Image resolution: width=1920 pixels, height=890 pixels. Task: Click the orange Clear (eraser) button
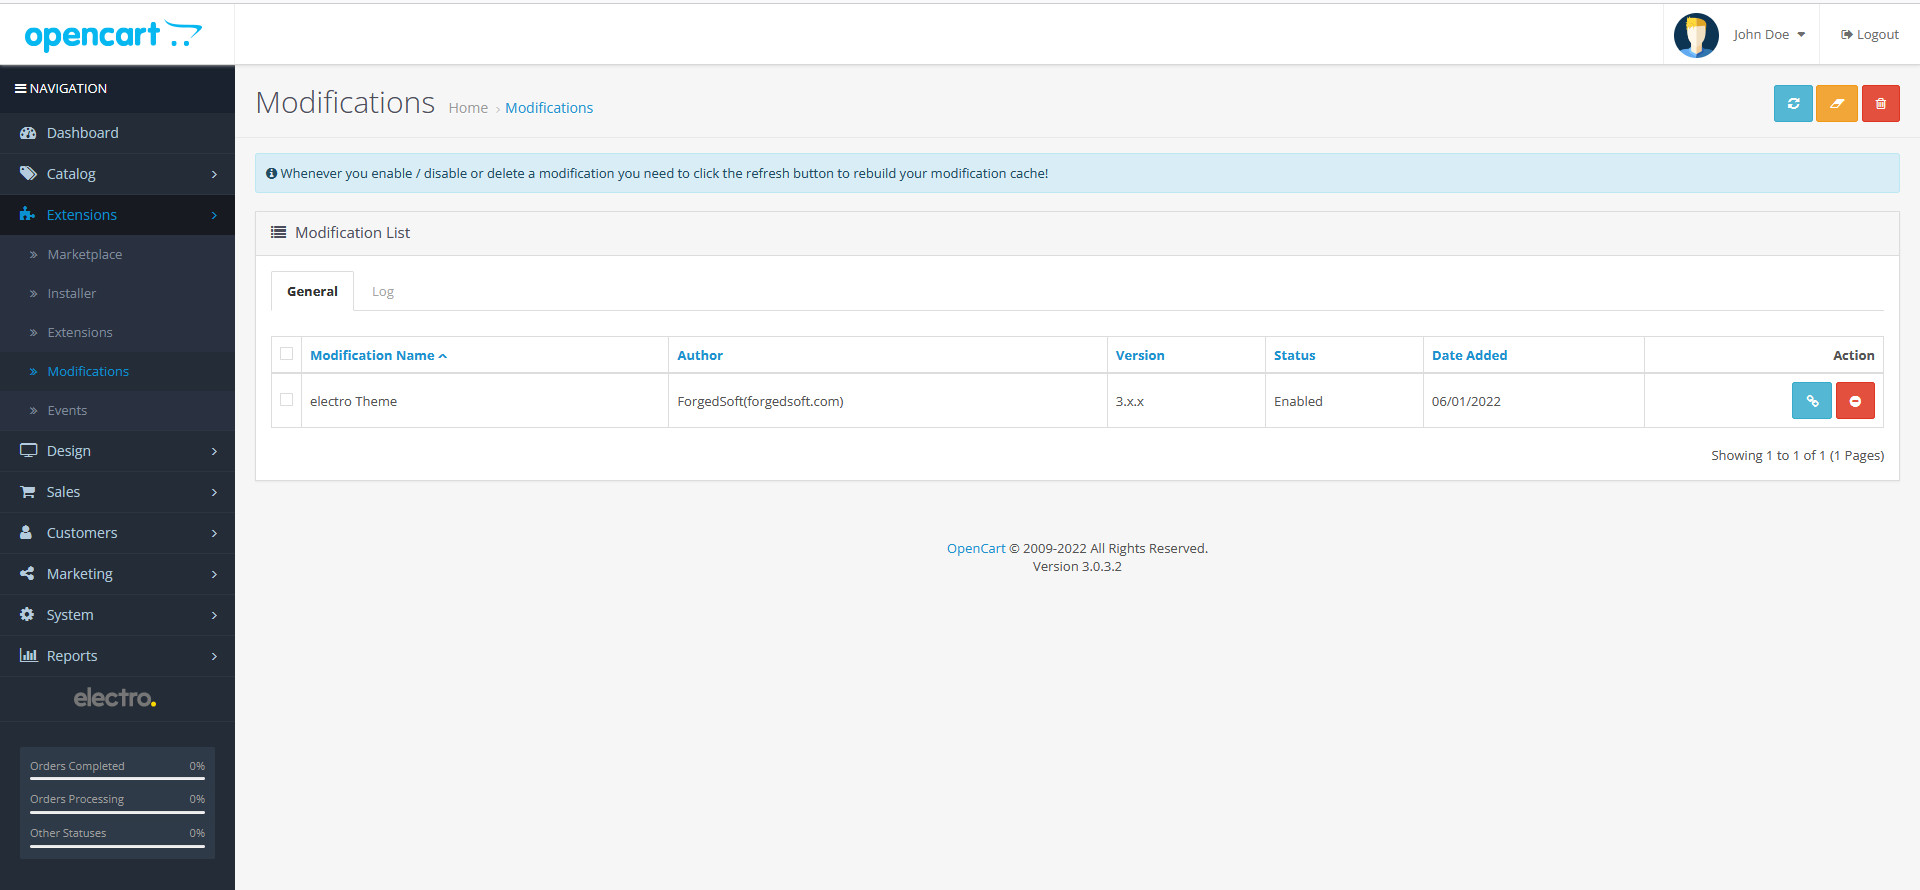1837,103
